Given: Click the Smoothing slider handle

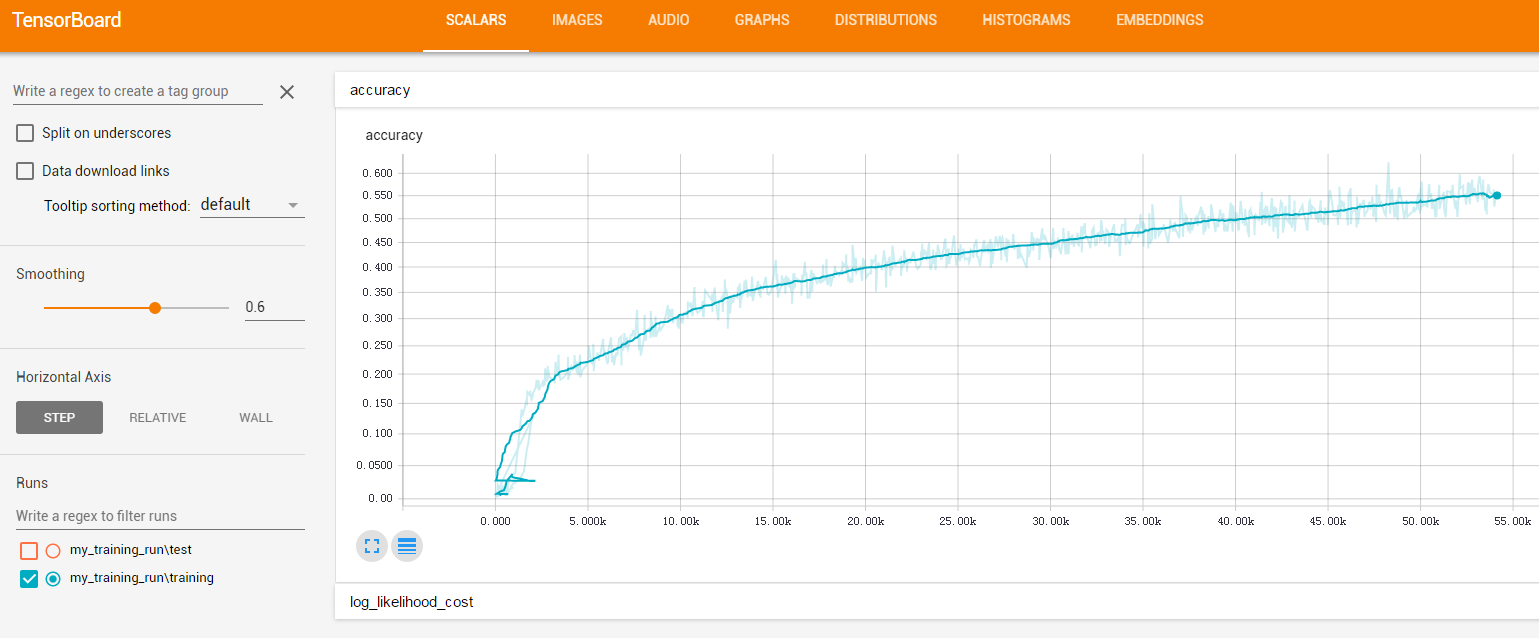Looking at the screenshot, I should click(x=155, y=308).
